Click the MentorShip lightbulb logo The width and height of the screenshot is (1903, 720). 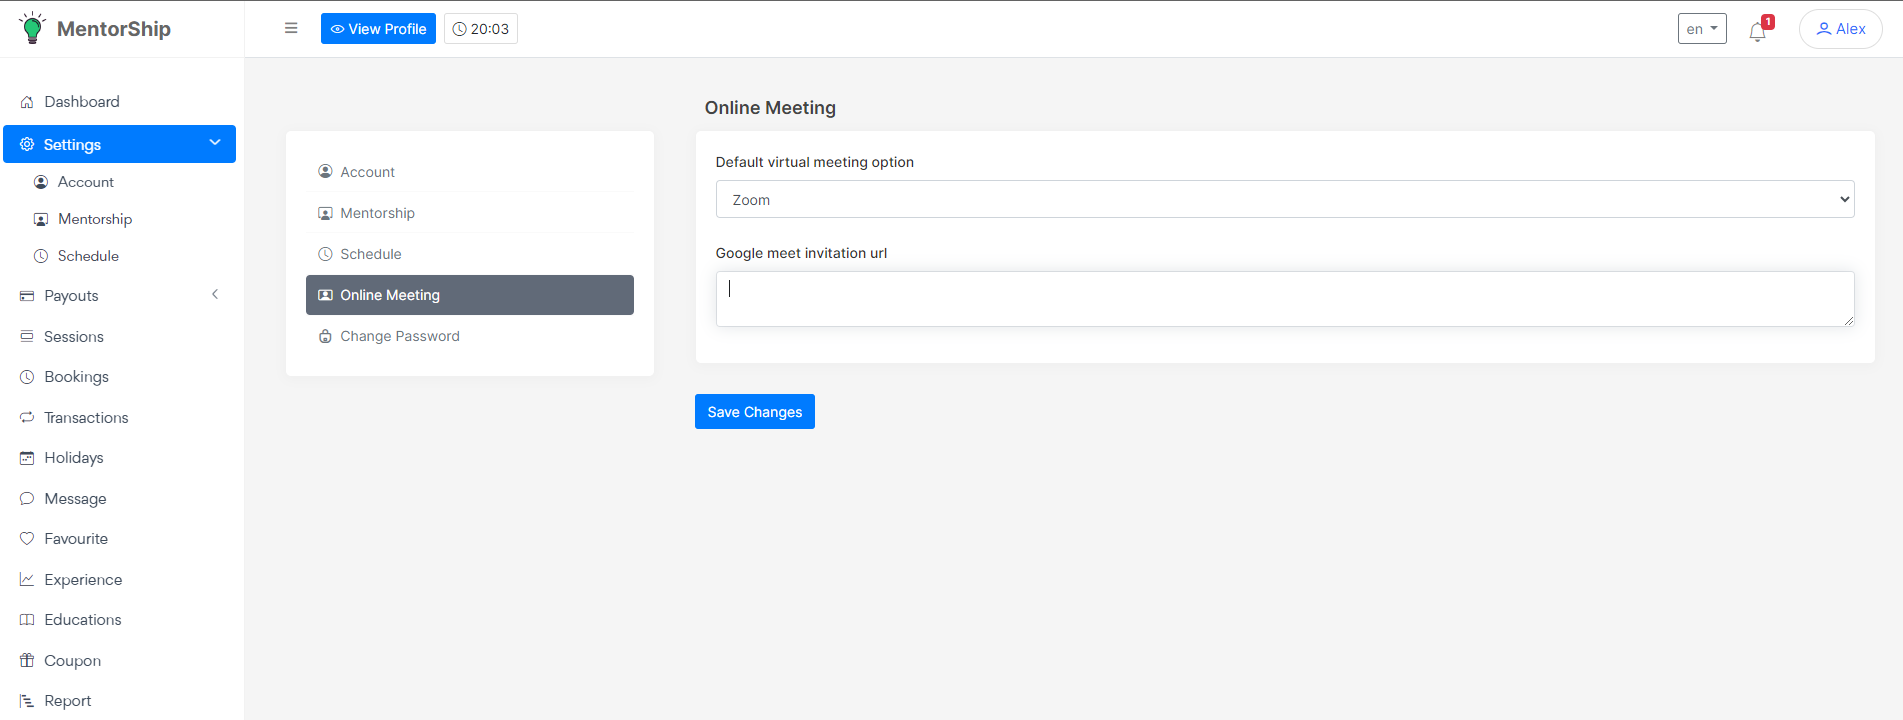(33, 28)
